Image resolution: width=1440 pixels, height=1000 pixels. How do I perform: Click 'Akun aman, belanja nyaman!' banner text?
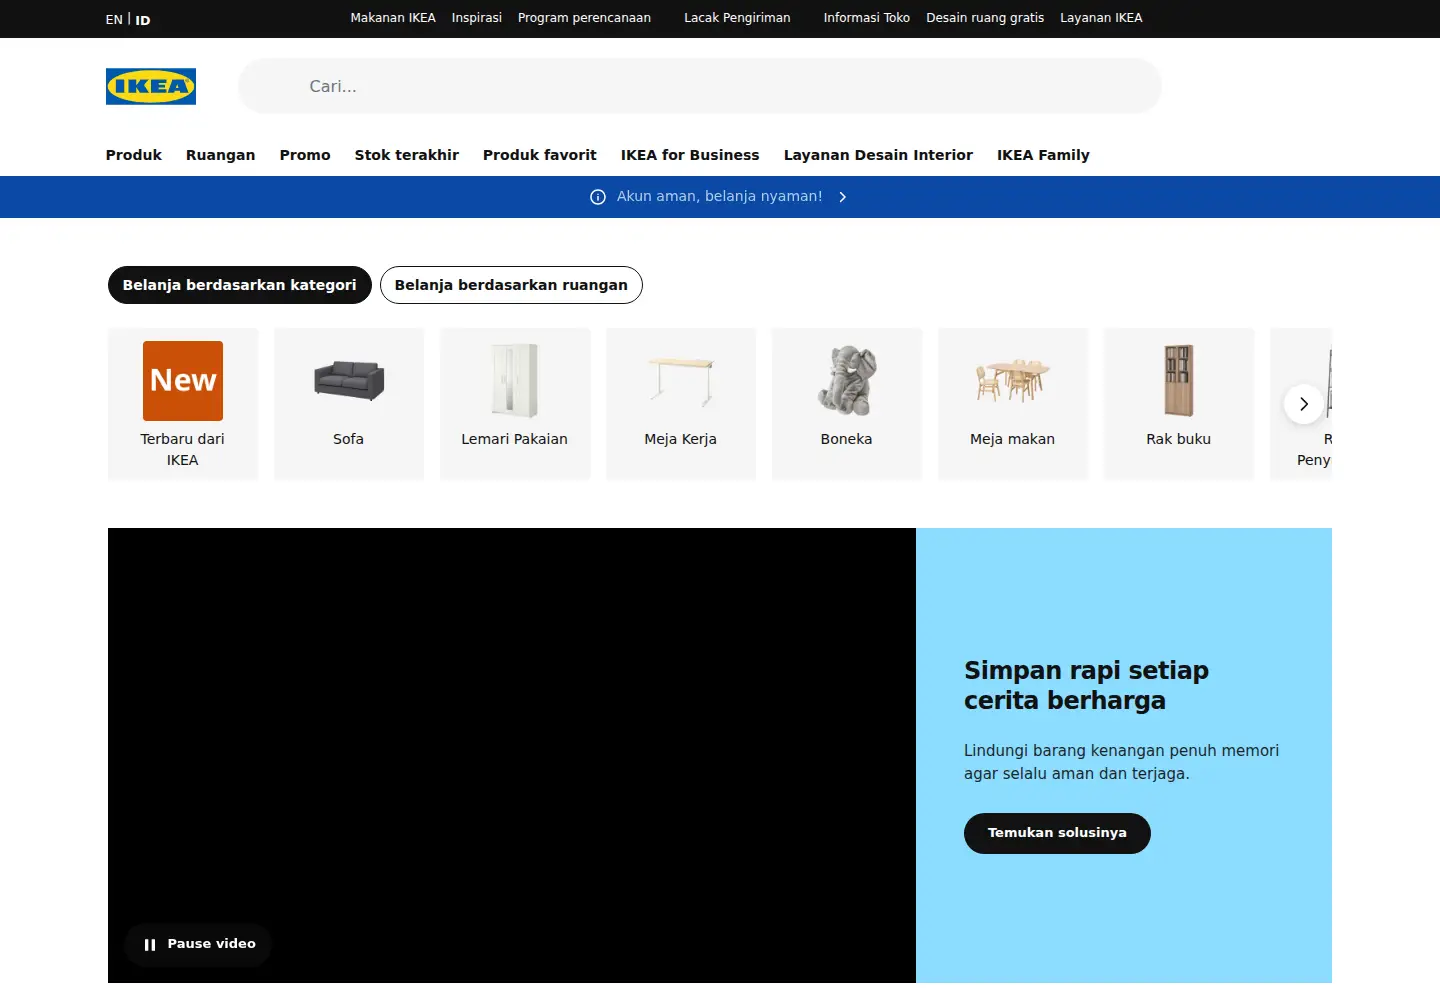[719, 197]
